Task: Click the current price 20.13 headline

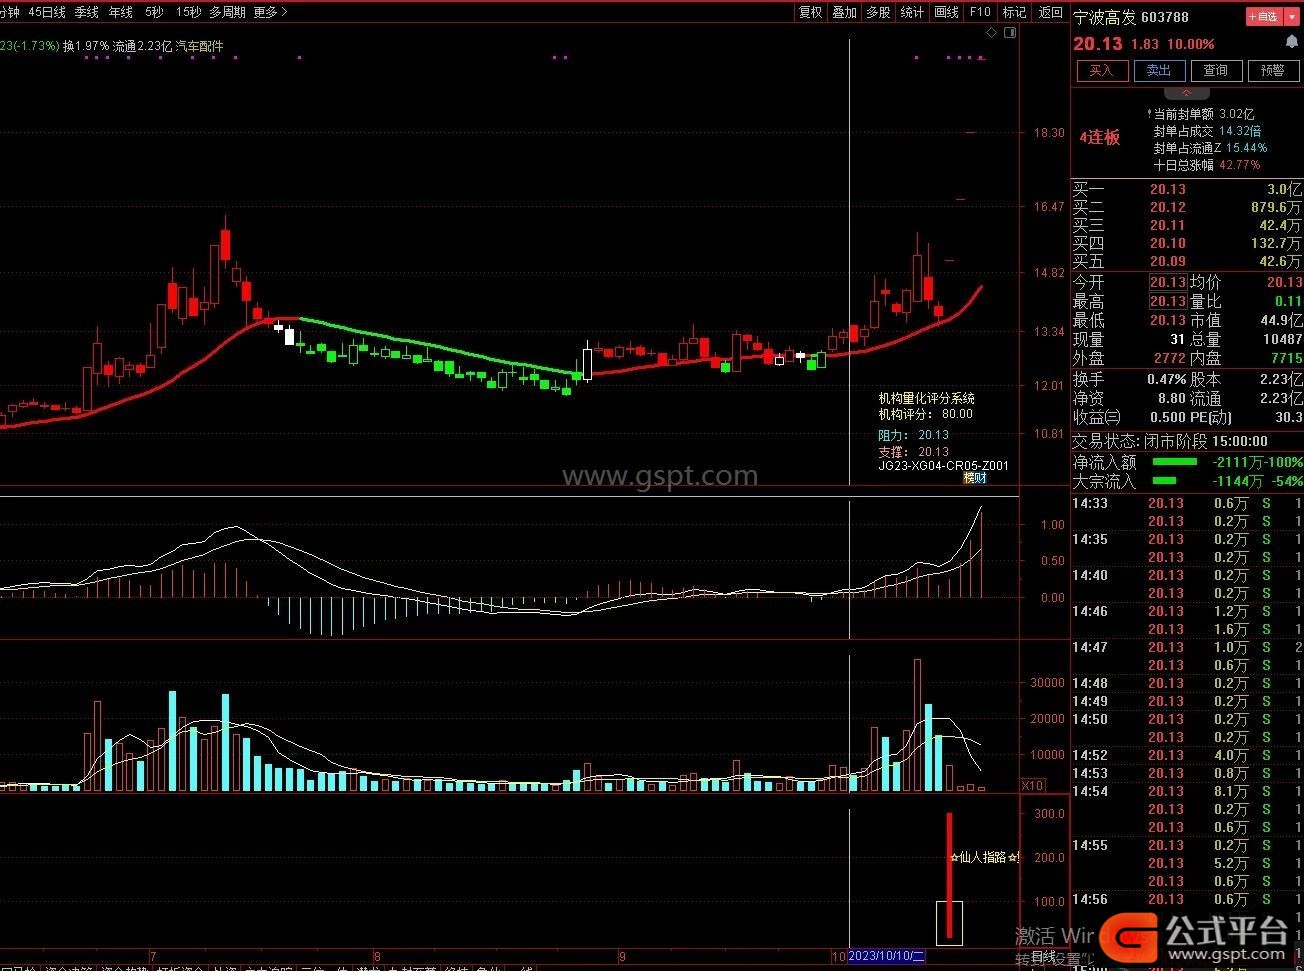Action: pyautogui.click(x=1098, y=44)
